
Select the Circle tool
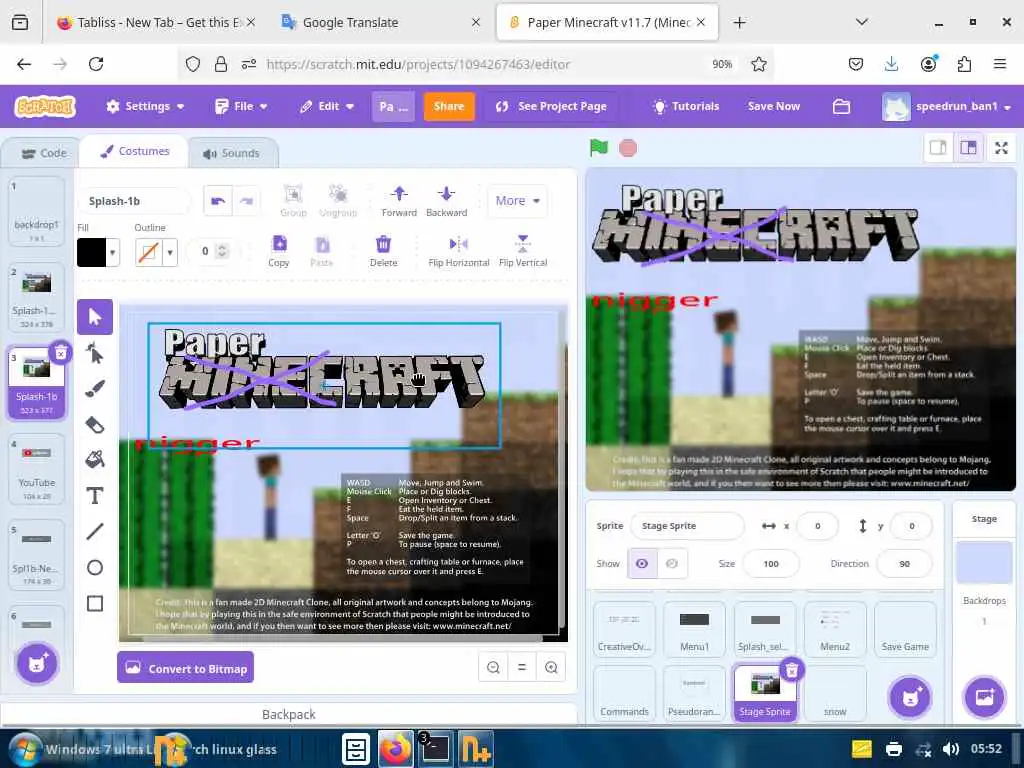(95, 568)
